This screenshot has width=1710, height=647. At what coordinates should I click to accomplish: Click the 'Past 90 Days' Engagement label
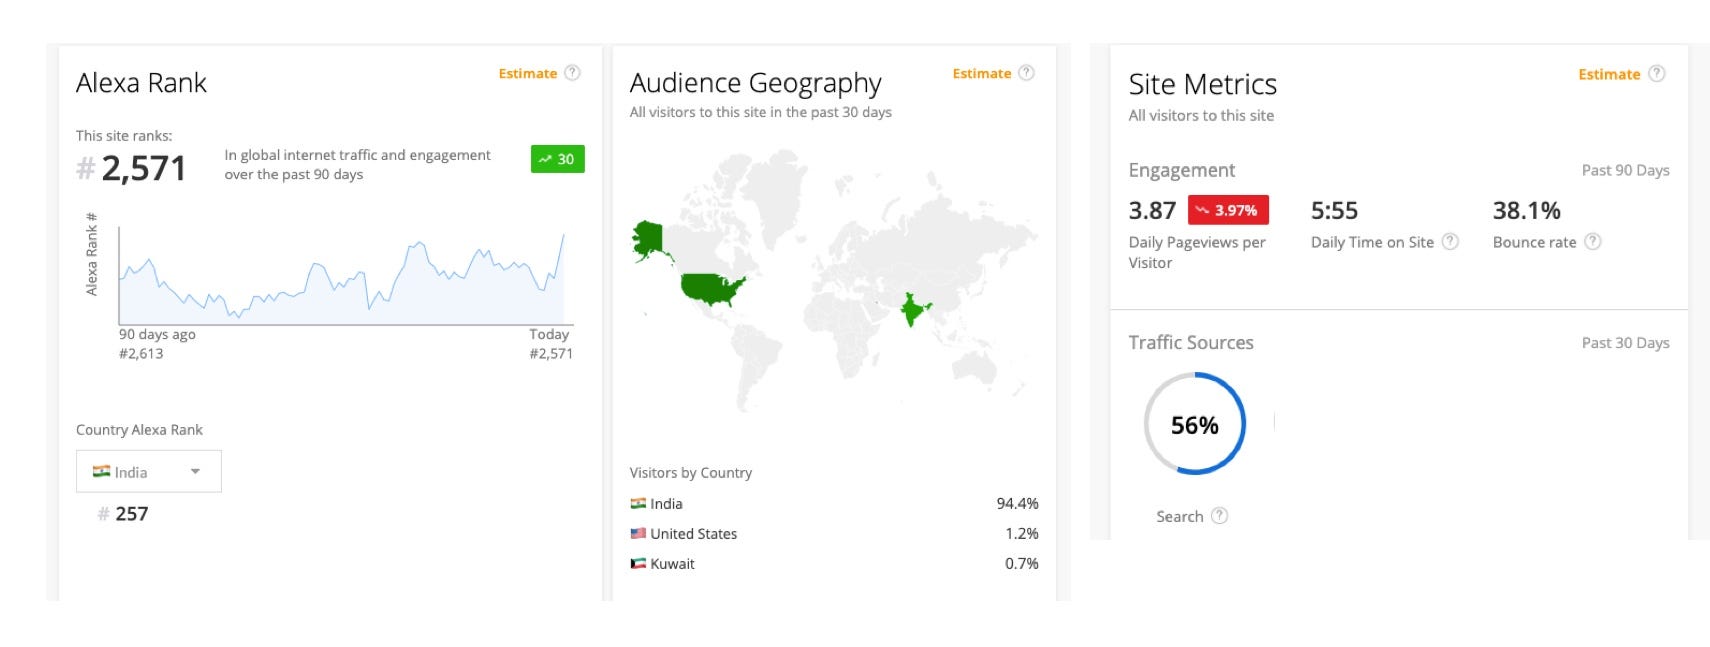[x=1625, y=170]
